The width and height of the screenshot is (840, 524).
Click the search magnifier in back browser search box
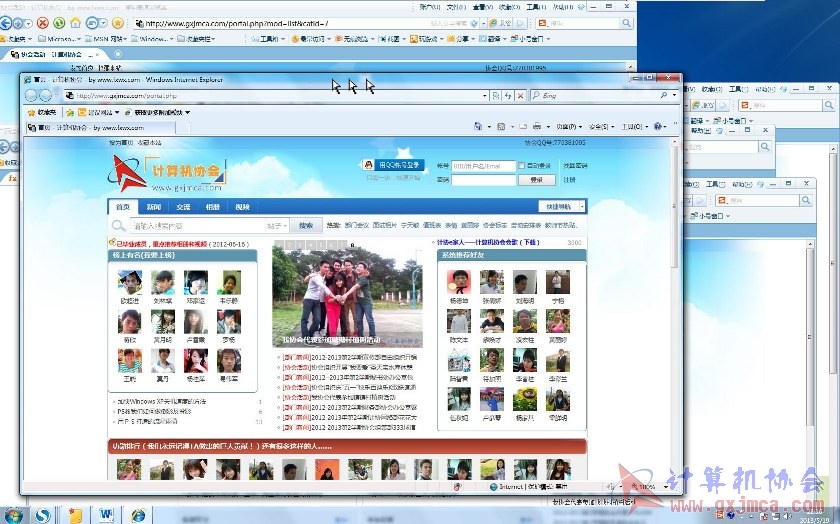pos(626,23)
